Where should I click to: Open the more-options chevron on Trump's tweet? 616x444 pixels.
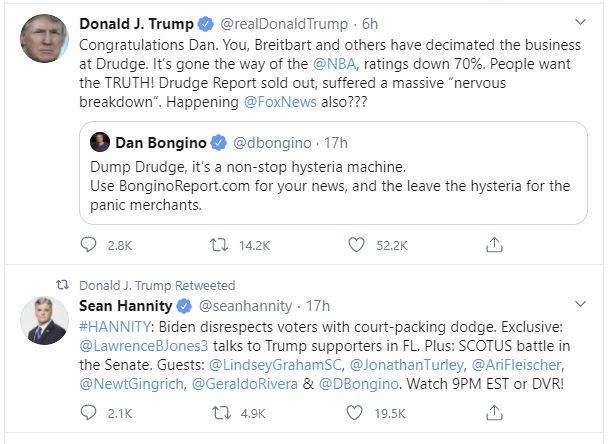[580, 22]
